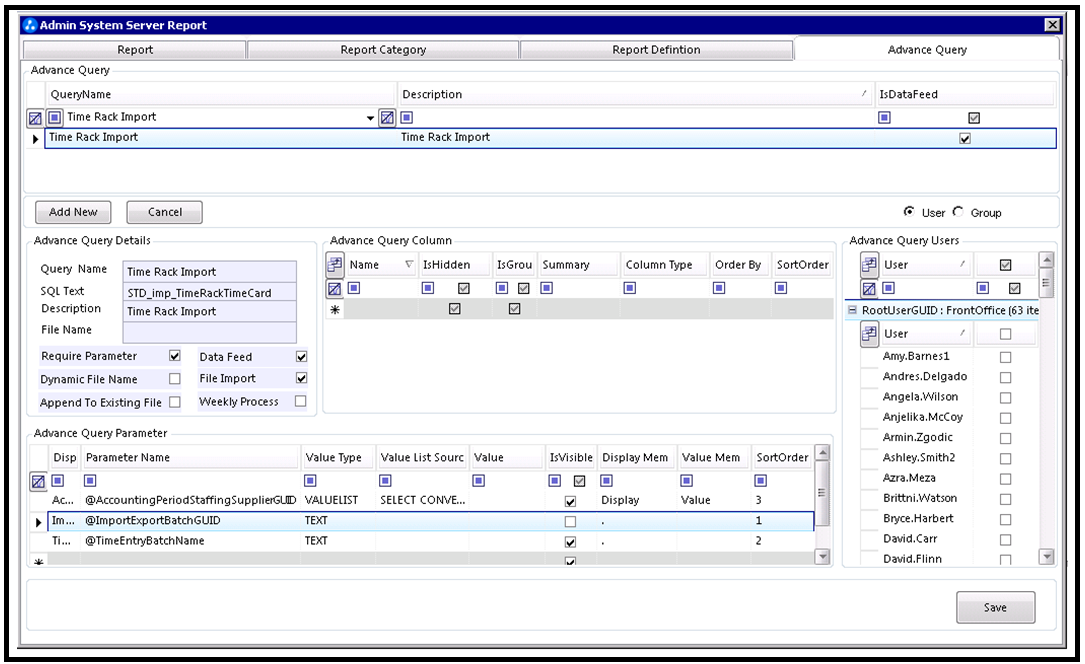The image size is (1085, 664).
Task: Toggle the Require Parameter checkbox
Action: tap(174, 356)
